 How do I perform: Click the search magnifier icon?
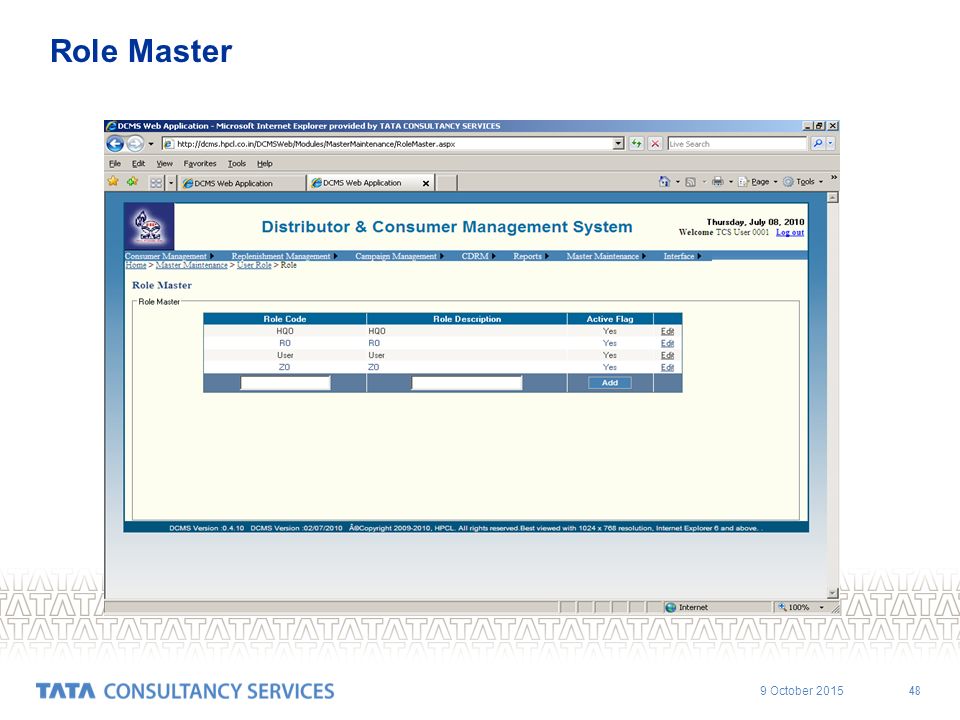[x=817, y=144]
